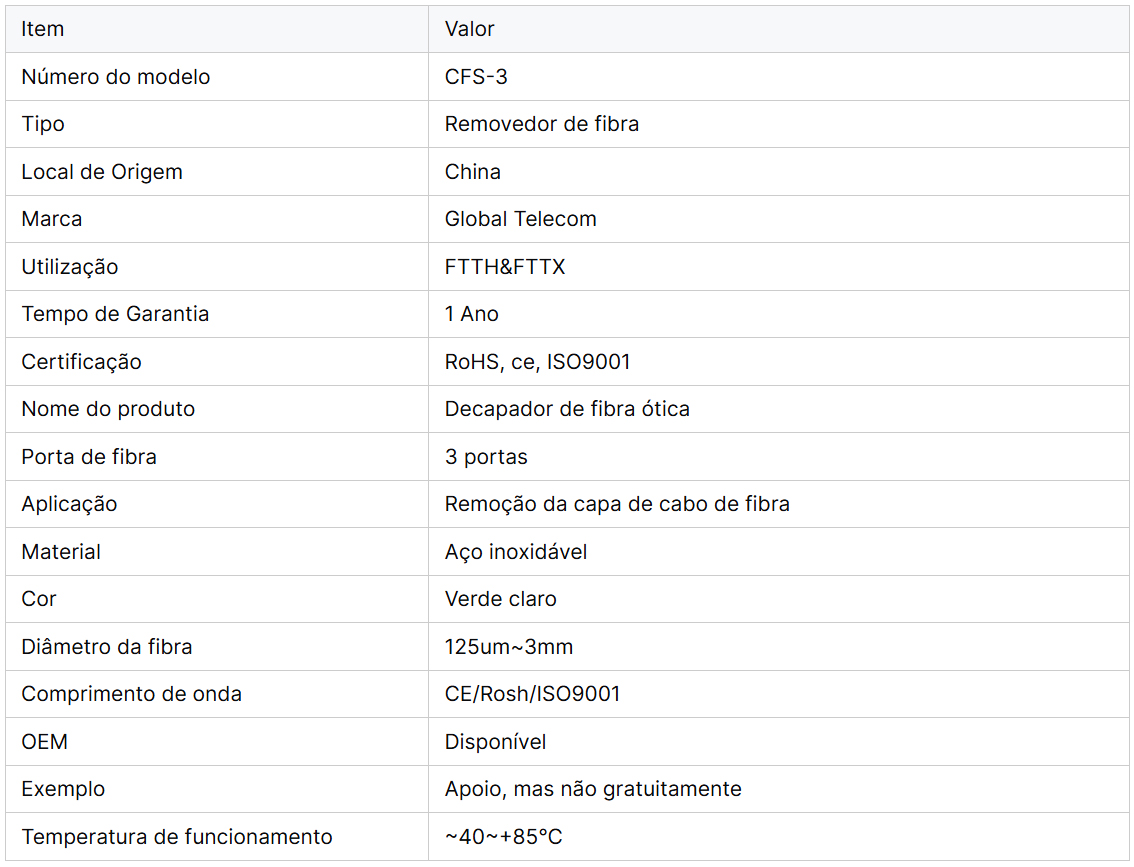
Task: Select 'Decapador de fibra ótica' product name
Action: [x=567, y=409]
